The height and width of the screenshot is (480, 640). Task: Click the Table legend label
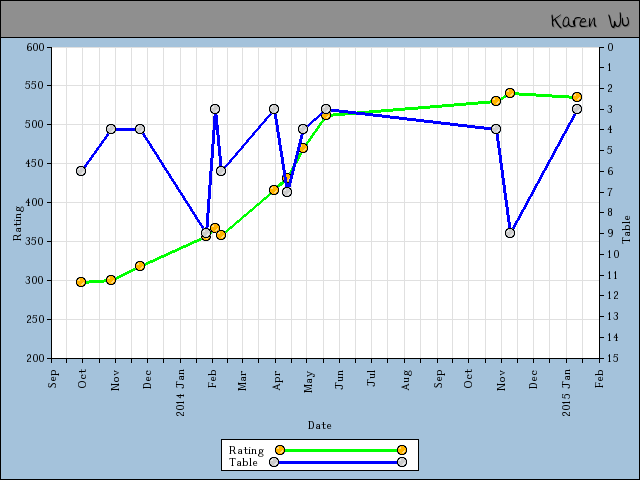click(x=243, y=462)
